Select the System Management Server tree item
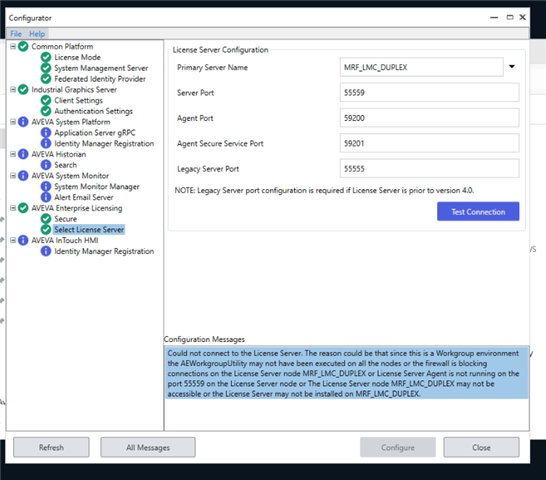Viewport: 546px width, 480px height. (101, 68)
